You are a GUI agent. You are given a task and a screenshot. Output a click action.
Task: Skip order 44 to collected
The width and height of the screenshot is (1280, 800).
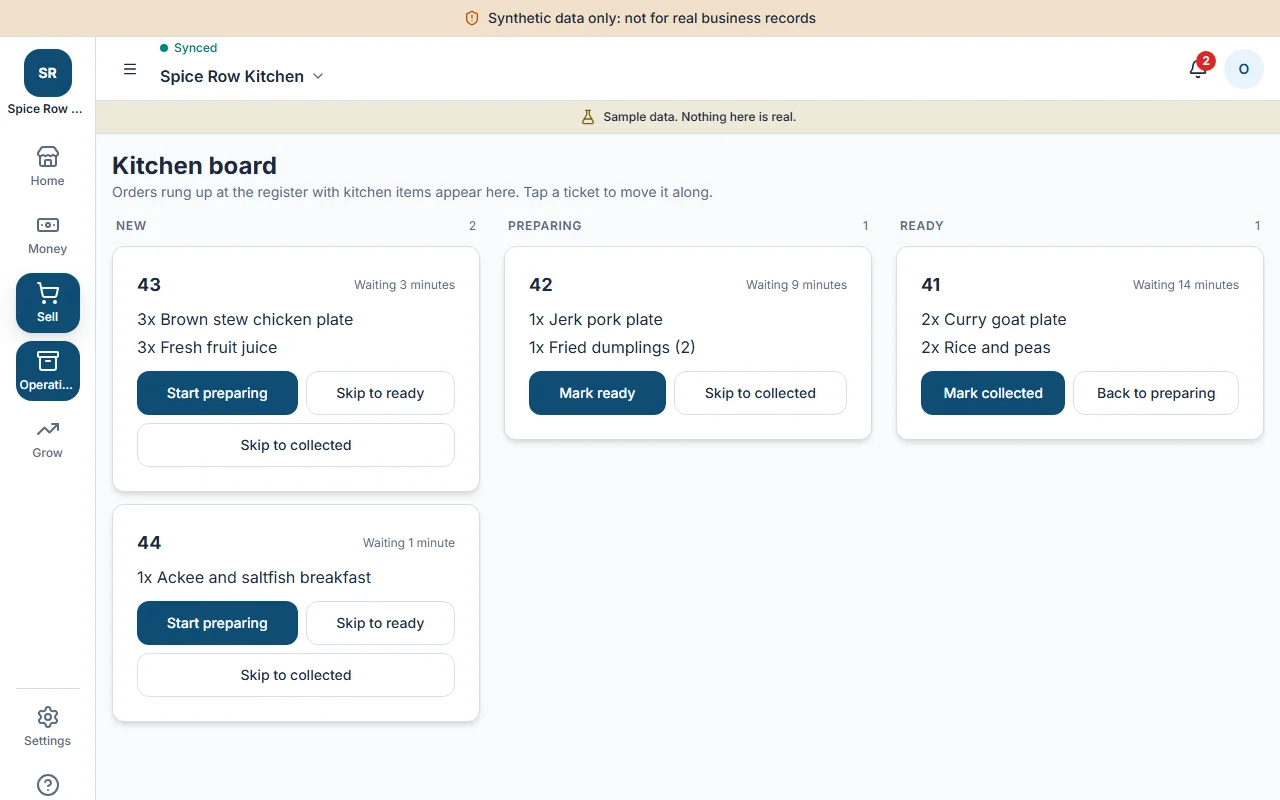[296, 675]
